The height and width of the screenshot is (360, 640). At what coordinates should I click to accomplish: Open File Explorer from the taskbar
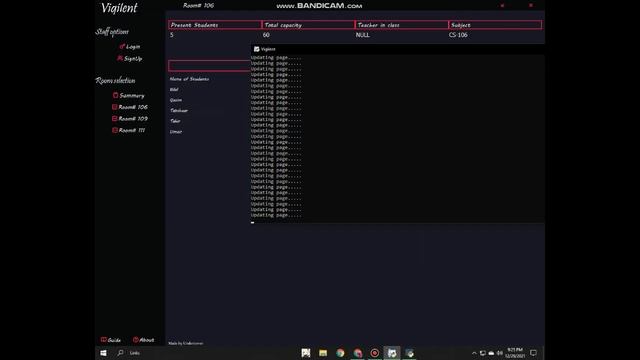(323, 353)
